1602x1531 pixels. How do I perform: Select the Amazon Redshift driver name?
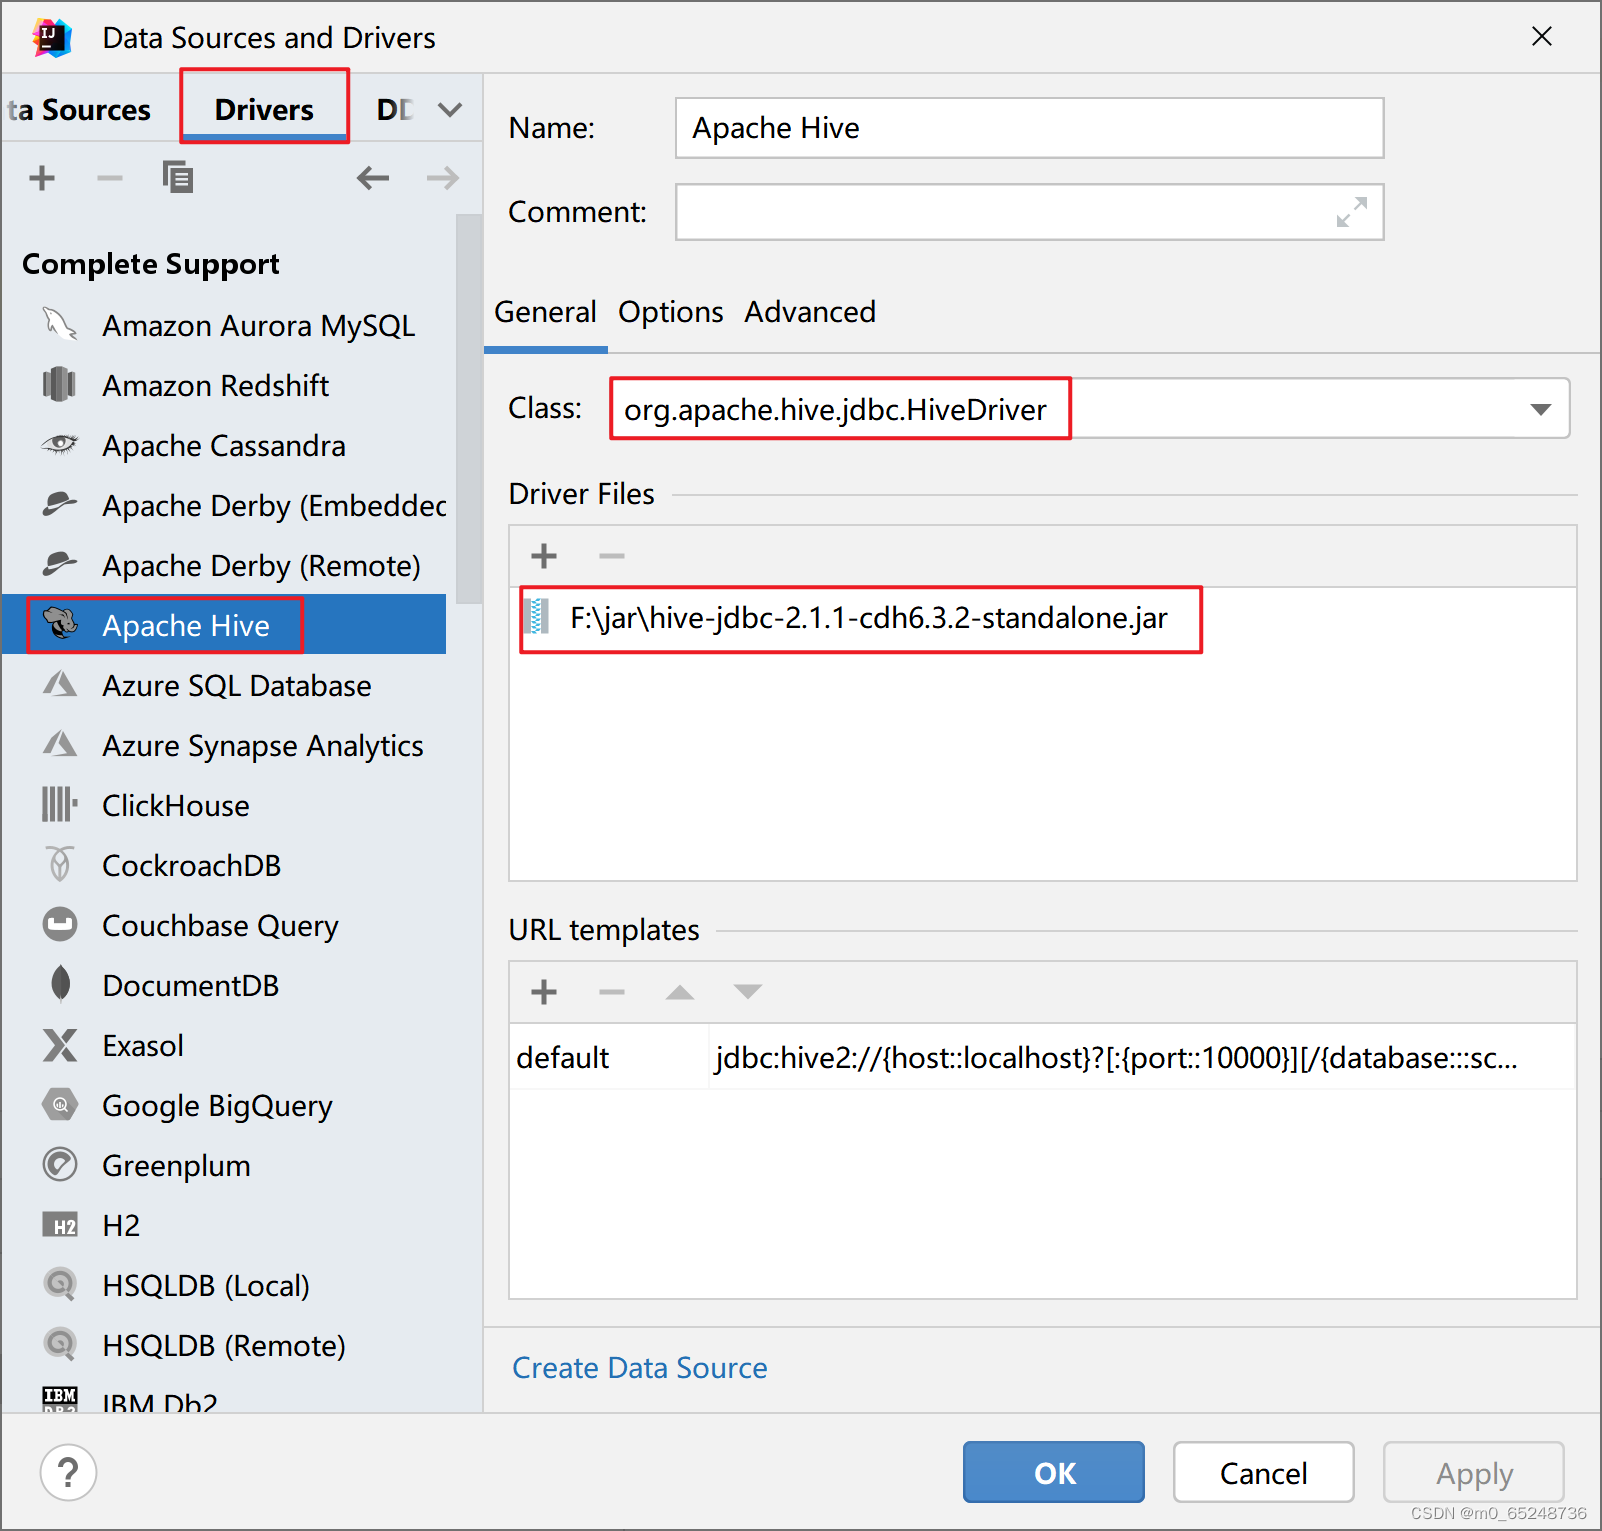point(215,385)
